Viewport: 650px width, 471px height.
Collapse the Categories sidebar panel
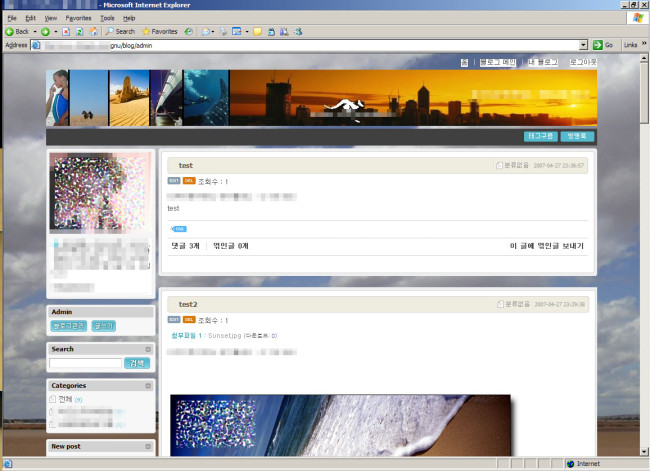click(x=148, y=386)
